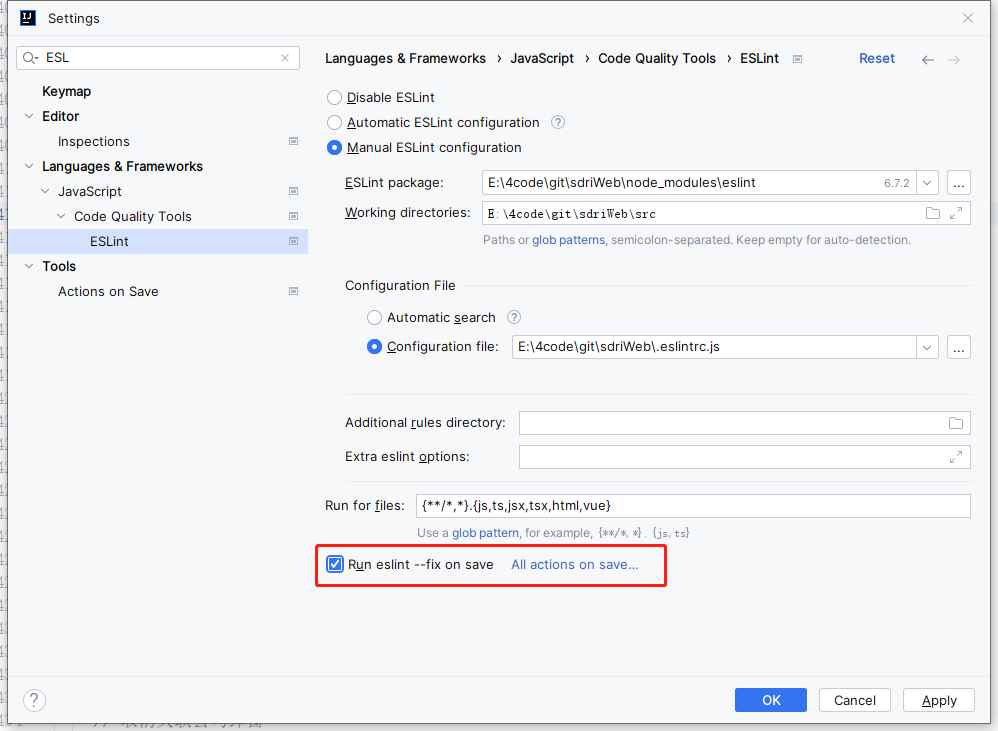This screenshot has height=731, width=998.
Task: Open Inspections settings page
Action: tap(94, 142)
